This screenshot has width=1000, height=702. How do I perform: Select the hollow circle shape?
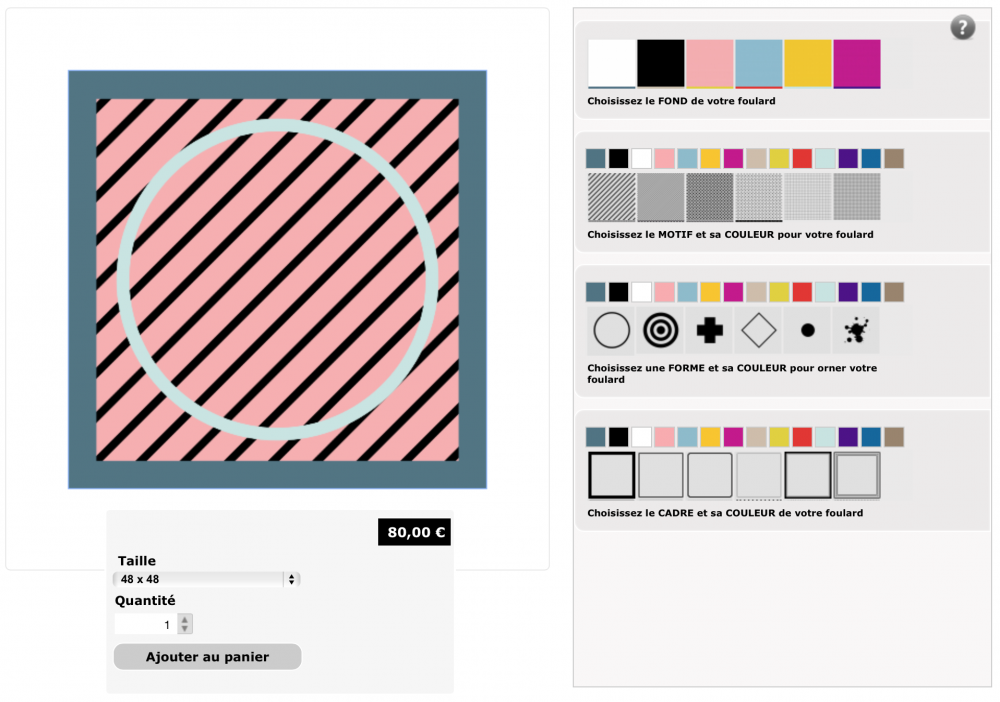[x=612, y=330]
